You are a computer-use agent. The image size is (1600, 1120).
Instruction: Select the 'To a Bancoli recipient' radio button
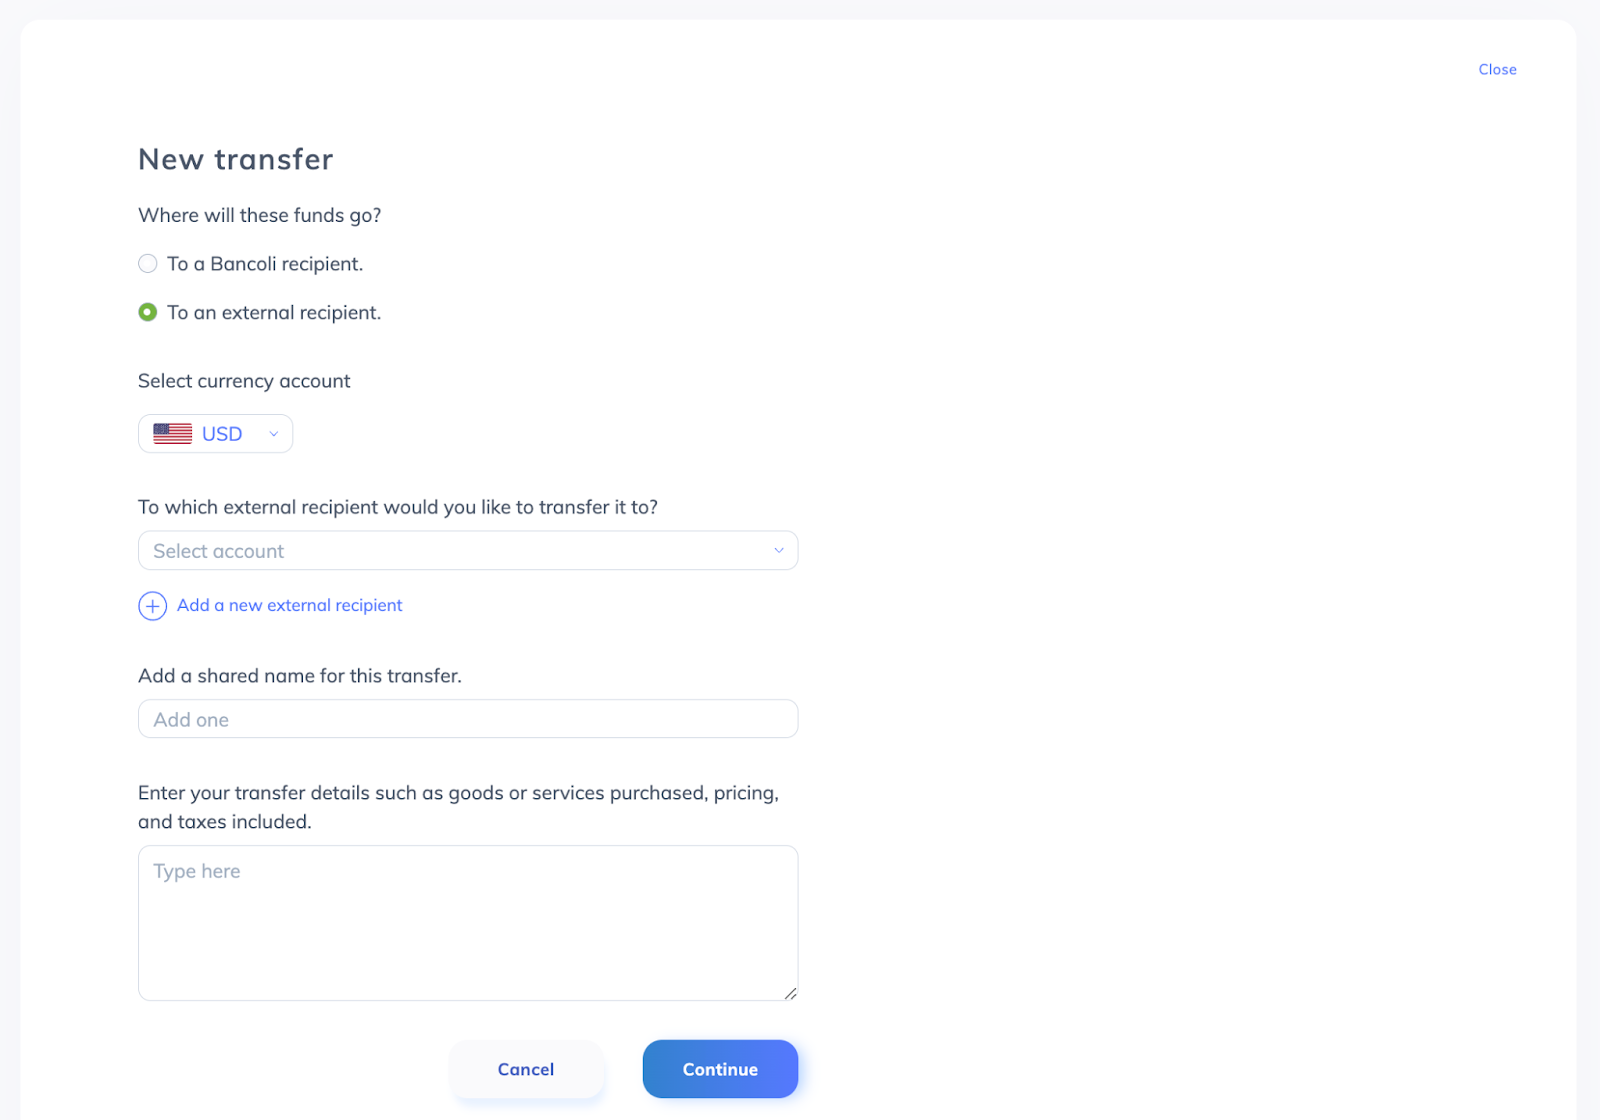(x=148, y=264)
